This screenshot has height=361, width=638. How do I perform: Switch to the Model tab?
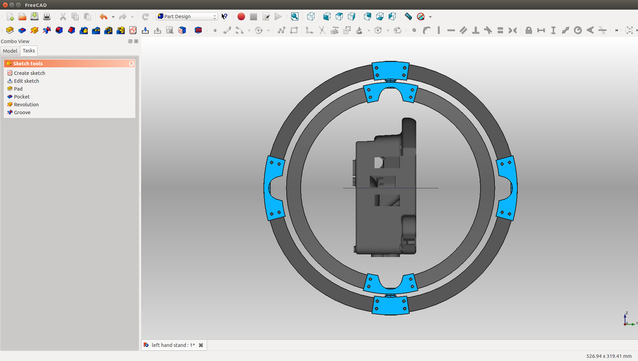coord(10,51)
